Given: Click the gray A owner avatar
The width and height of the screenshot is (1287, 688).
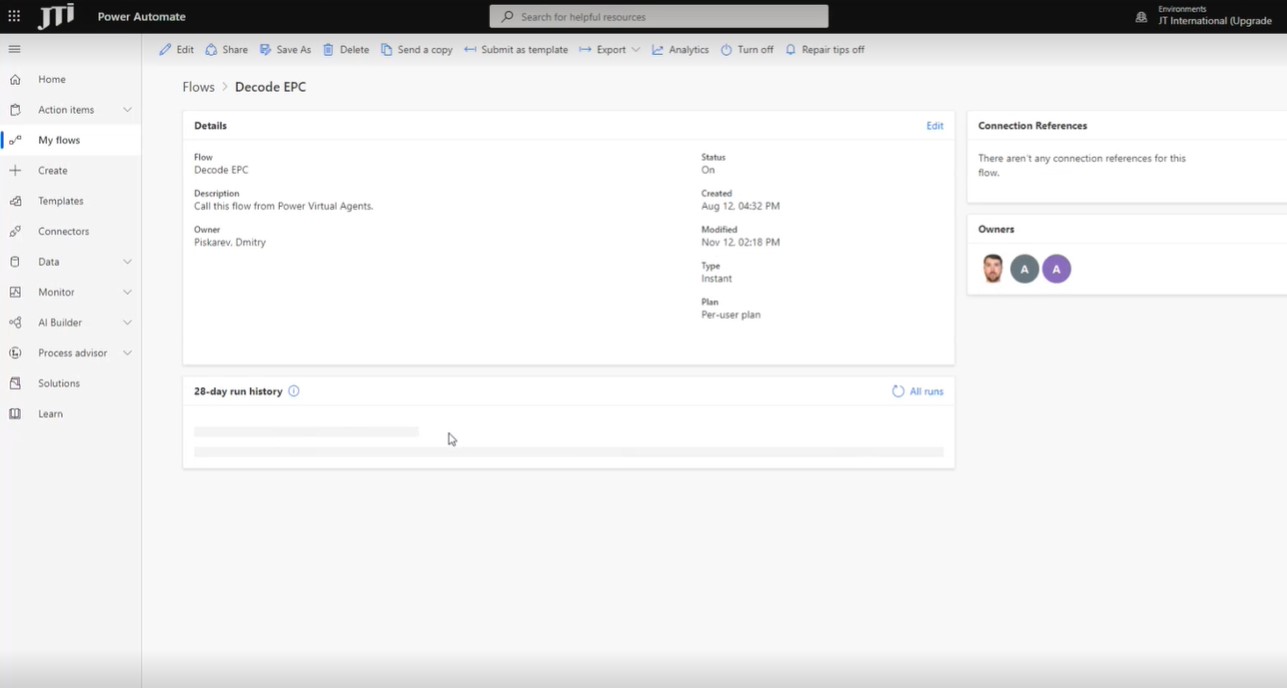Looking at the screenshot, I should [x=1024, y=269].
